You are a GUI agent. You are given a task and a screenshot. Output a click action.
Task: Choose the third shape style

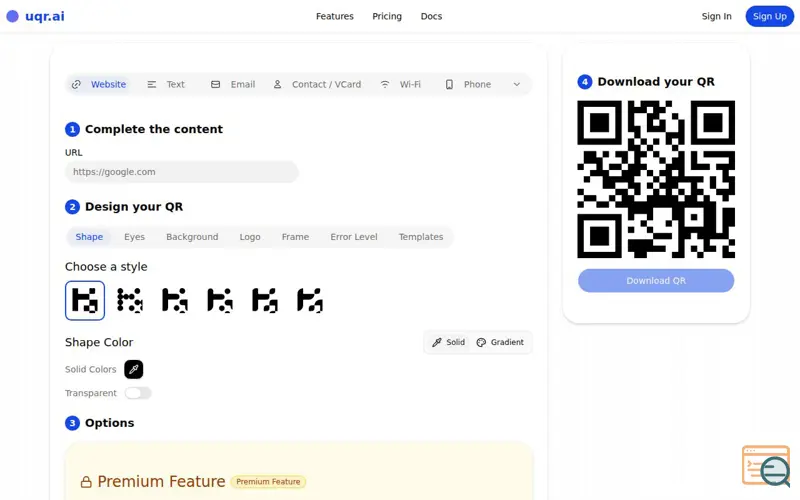(174, 300)
